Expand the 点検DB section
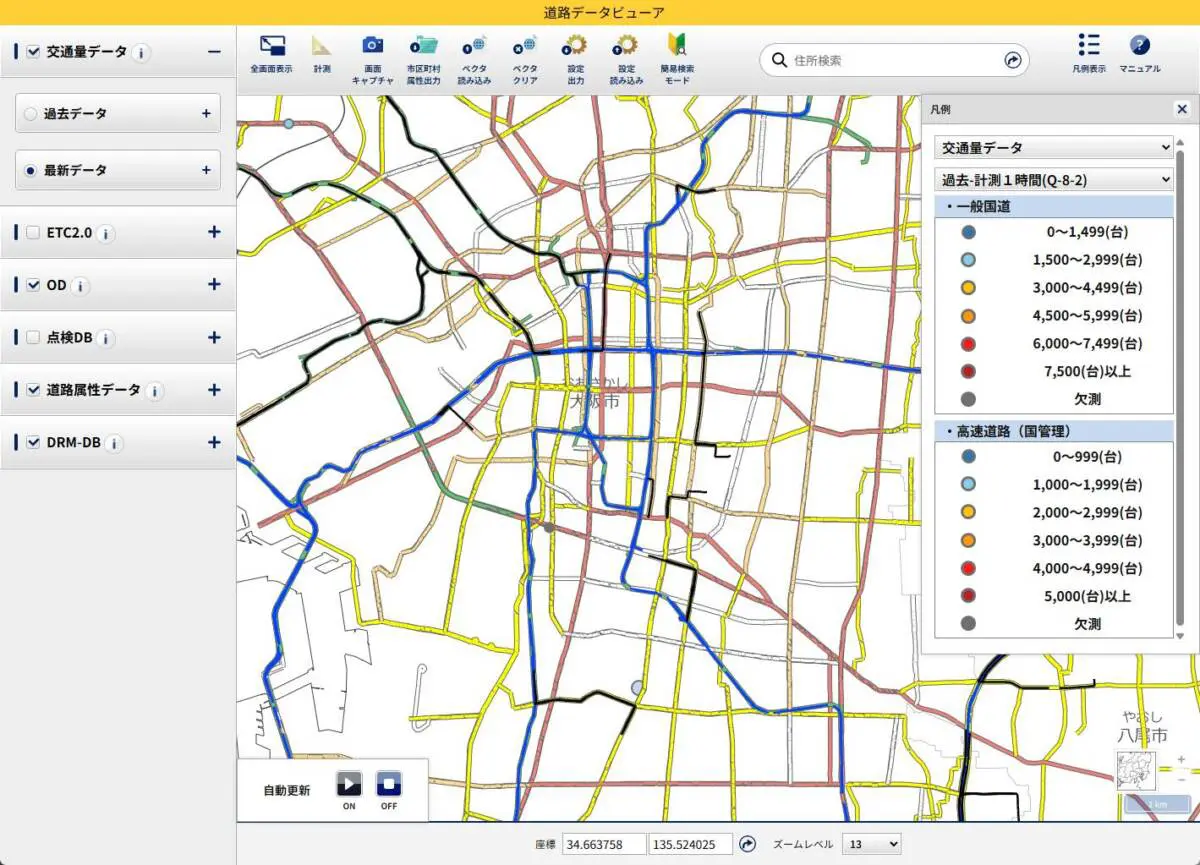 (214, 337)
